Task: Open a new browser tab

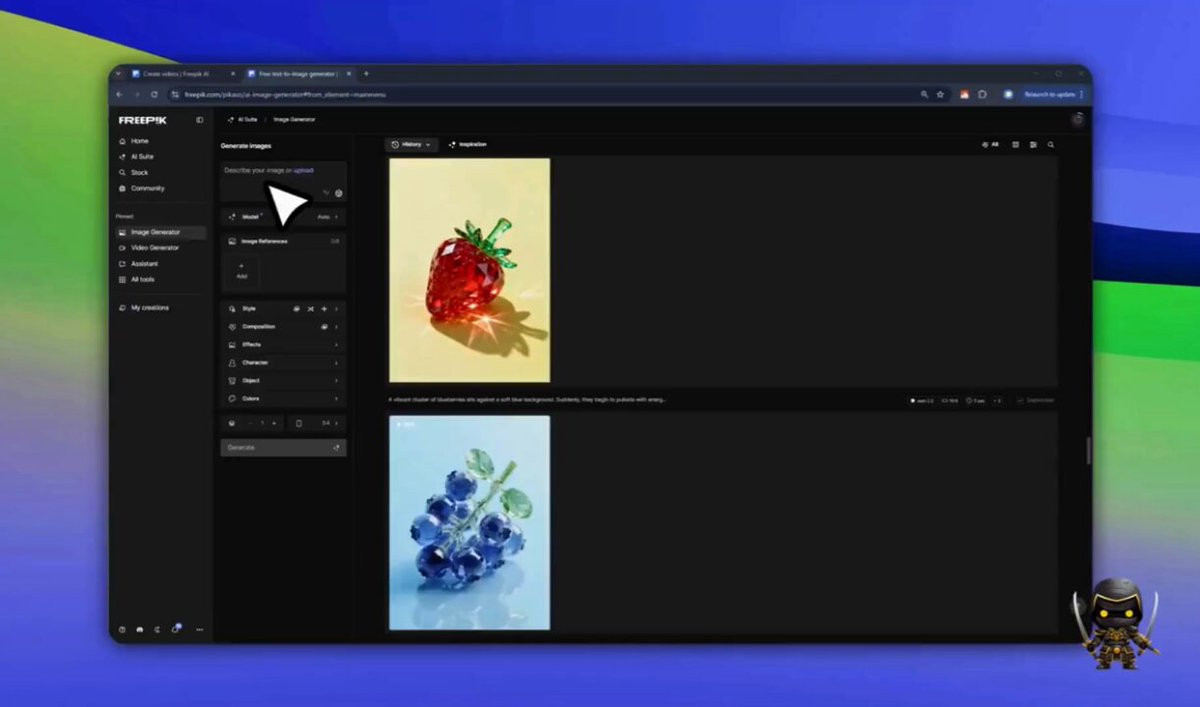Action: click(x=366, y=73)
